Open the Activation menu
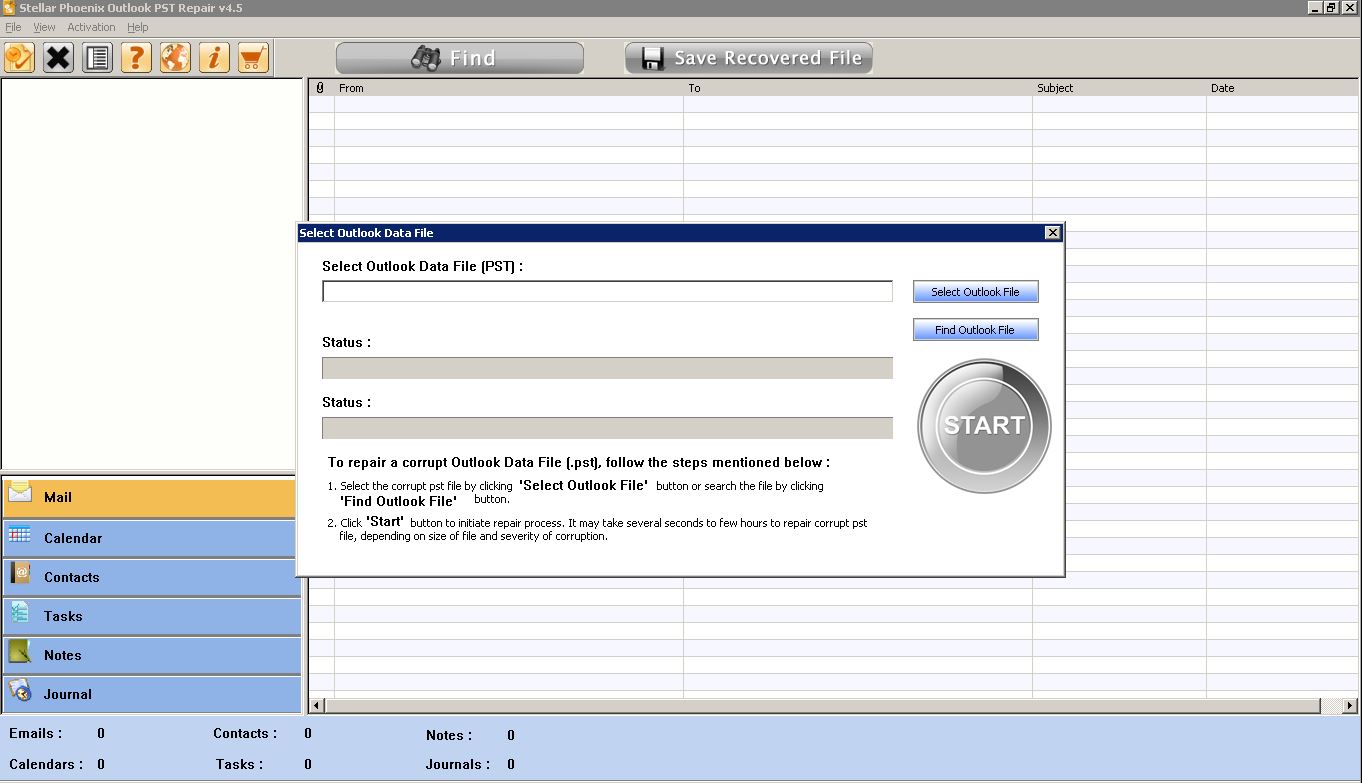The height and width of the screenshot is (783, 1362). point(91,27)
